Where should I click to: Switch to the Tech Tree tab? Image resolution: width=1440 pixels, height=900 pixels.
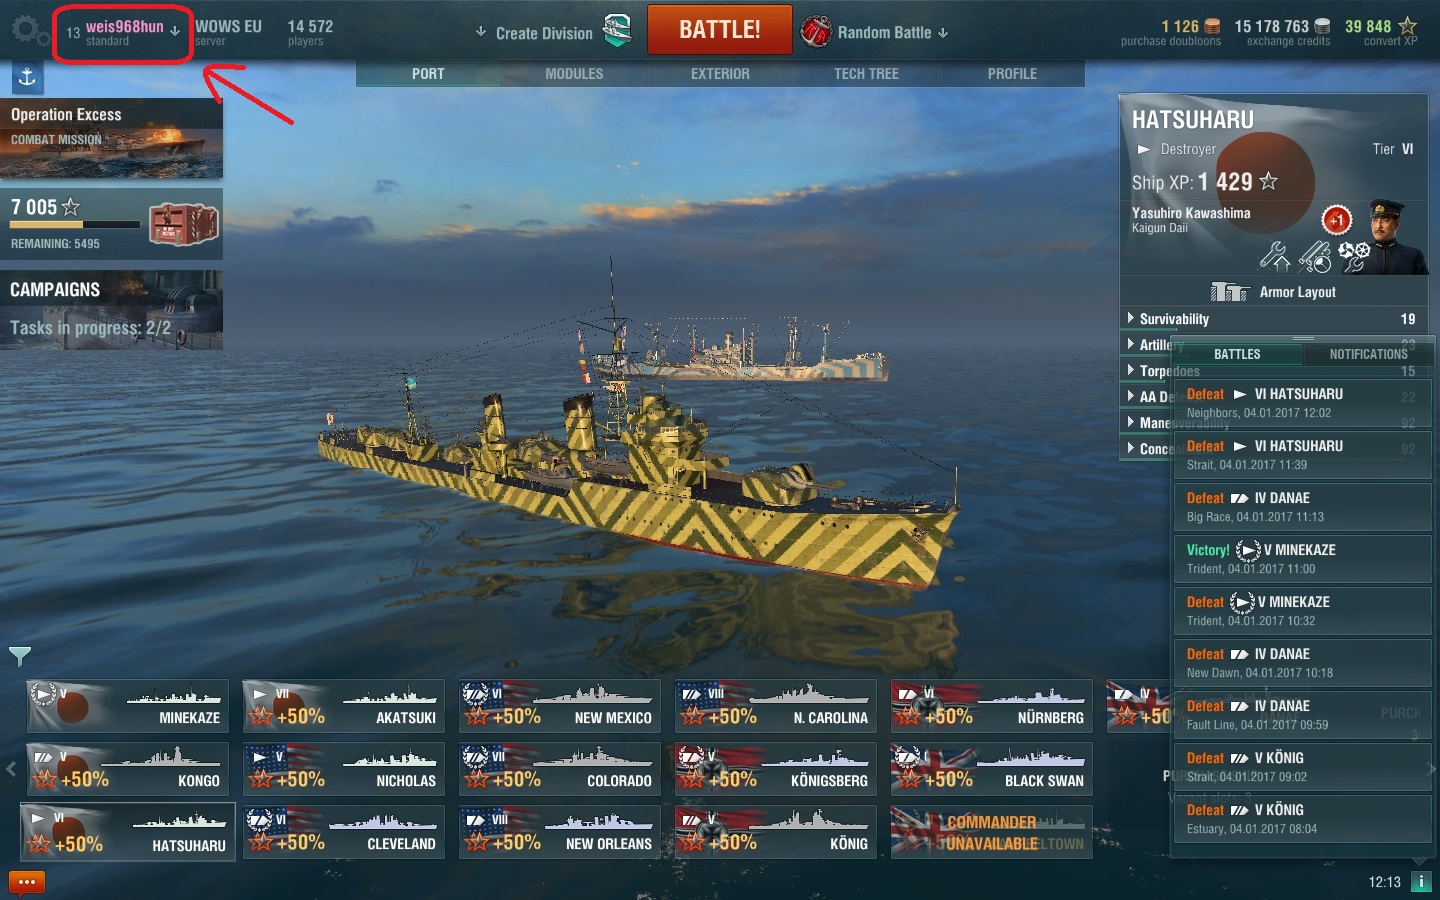point(866,74)
